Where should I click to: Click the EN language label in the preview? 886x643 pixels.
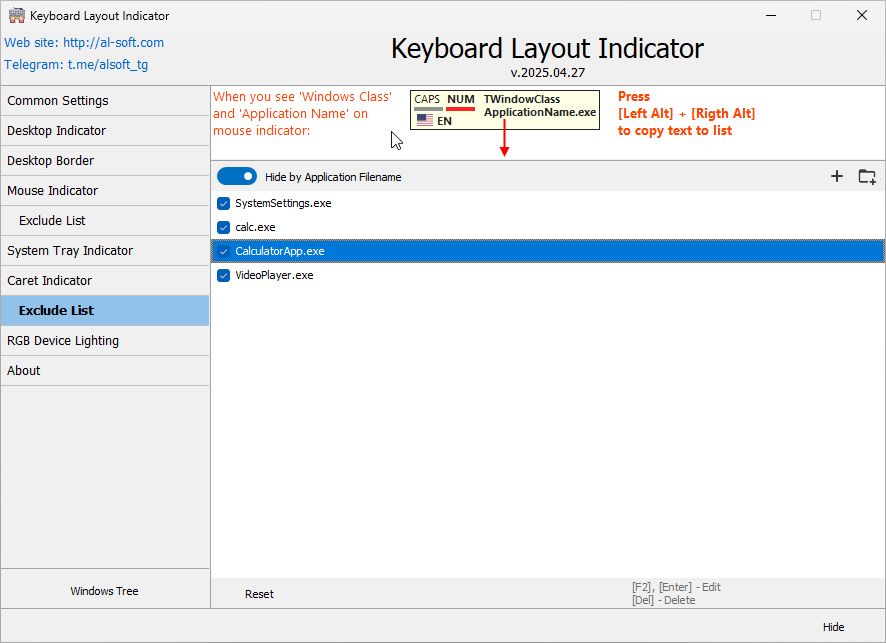point(446,119)
